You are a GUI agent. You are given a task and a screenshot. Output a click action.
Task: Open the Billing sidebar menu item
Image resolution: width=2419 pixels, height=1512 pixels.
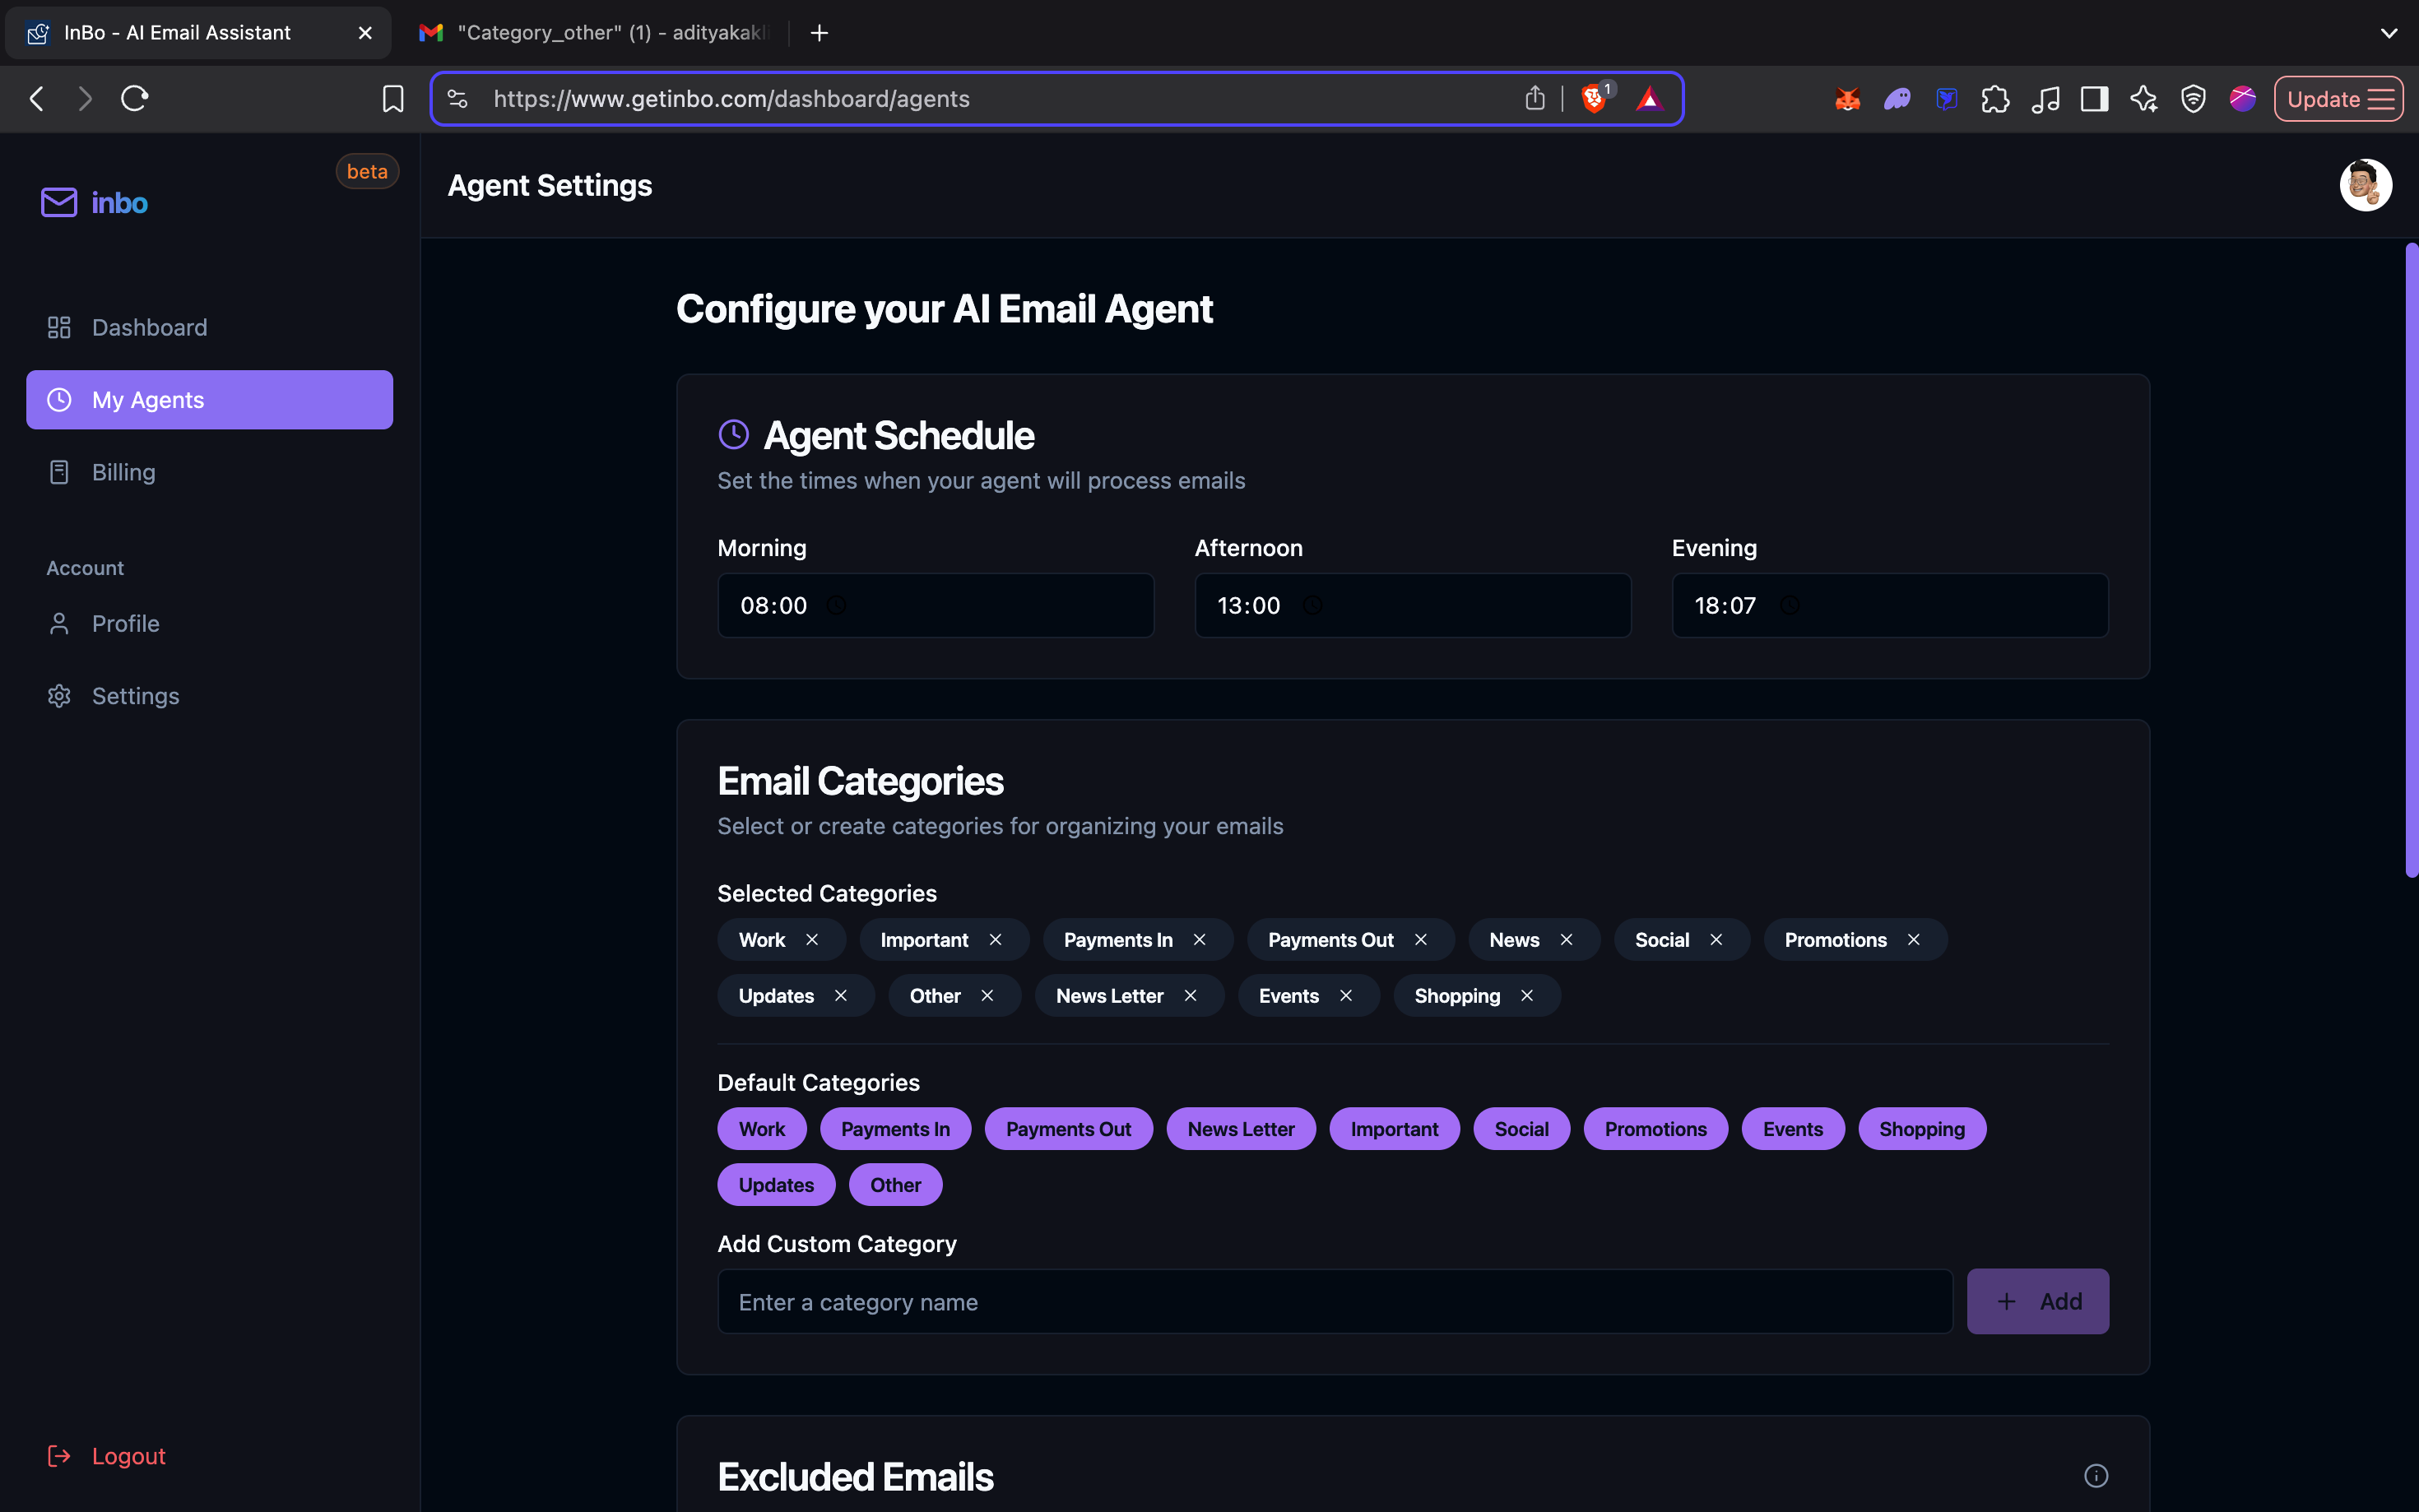tap(123, 472)
